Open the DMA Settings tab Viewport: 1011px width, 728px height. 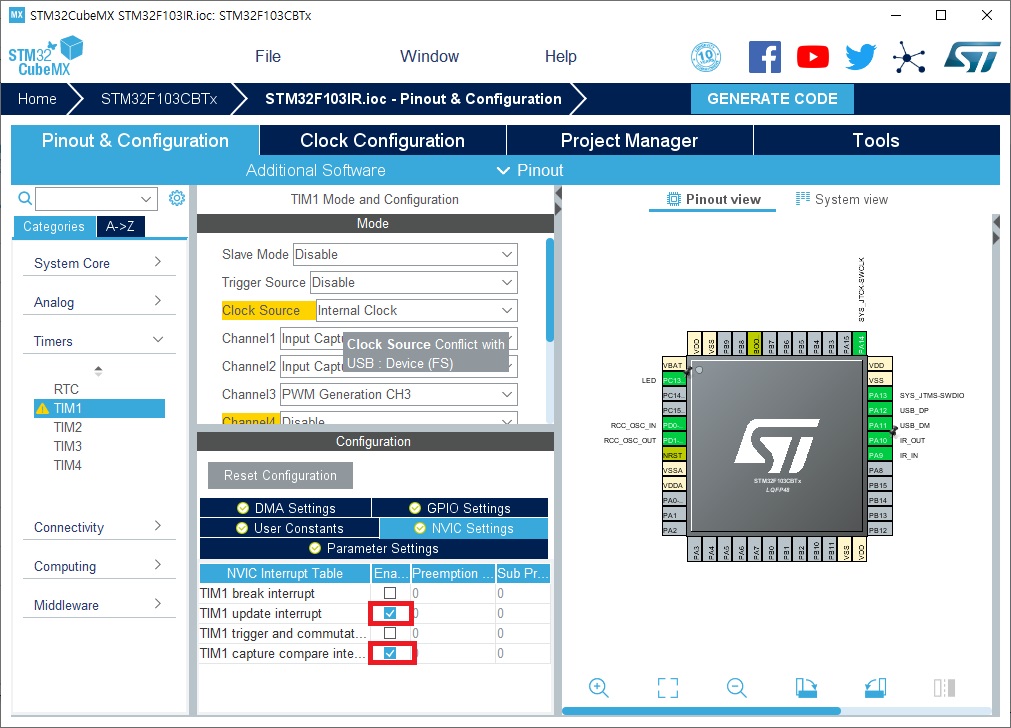(x=286, y=507)
